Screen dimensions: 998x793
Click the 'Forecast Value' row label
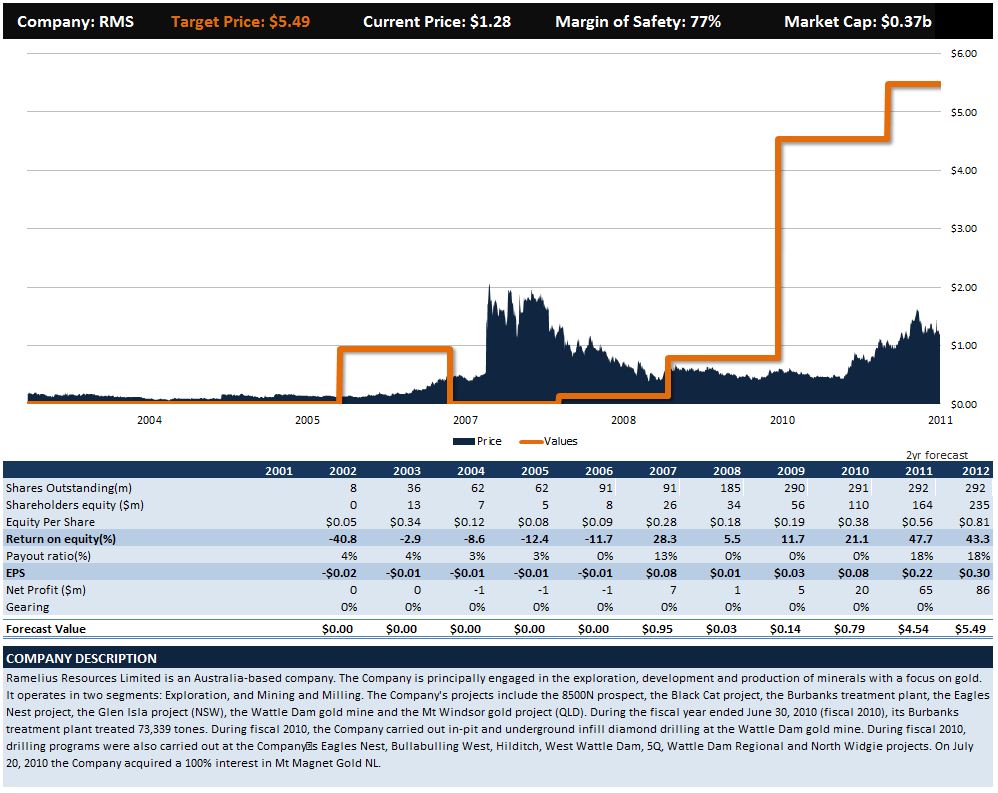(46, 629)
